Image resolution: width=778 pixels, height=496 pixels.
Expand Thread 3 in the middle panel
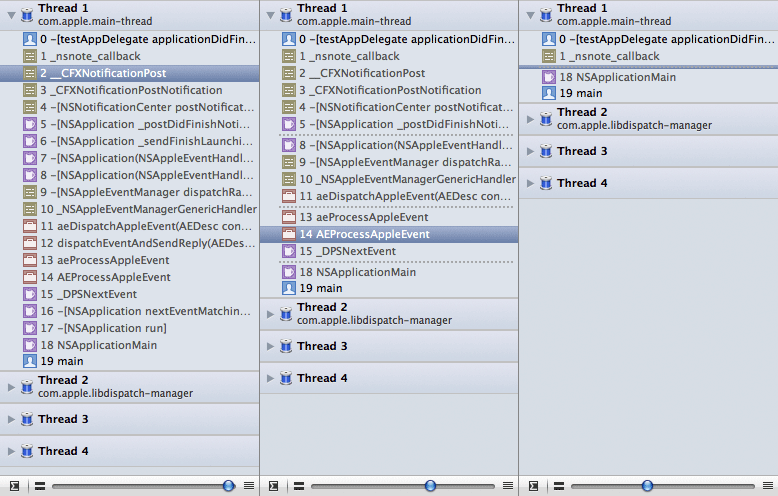click(270, 346)
